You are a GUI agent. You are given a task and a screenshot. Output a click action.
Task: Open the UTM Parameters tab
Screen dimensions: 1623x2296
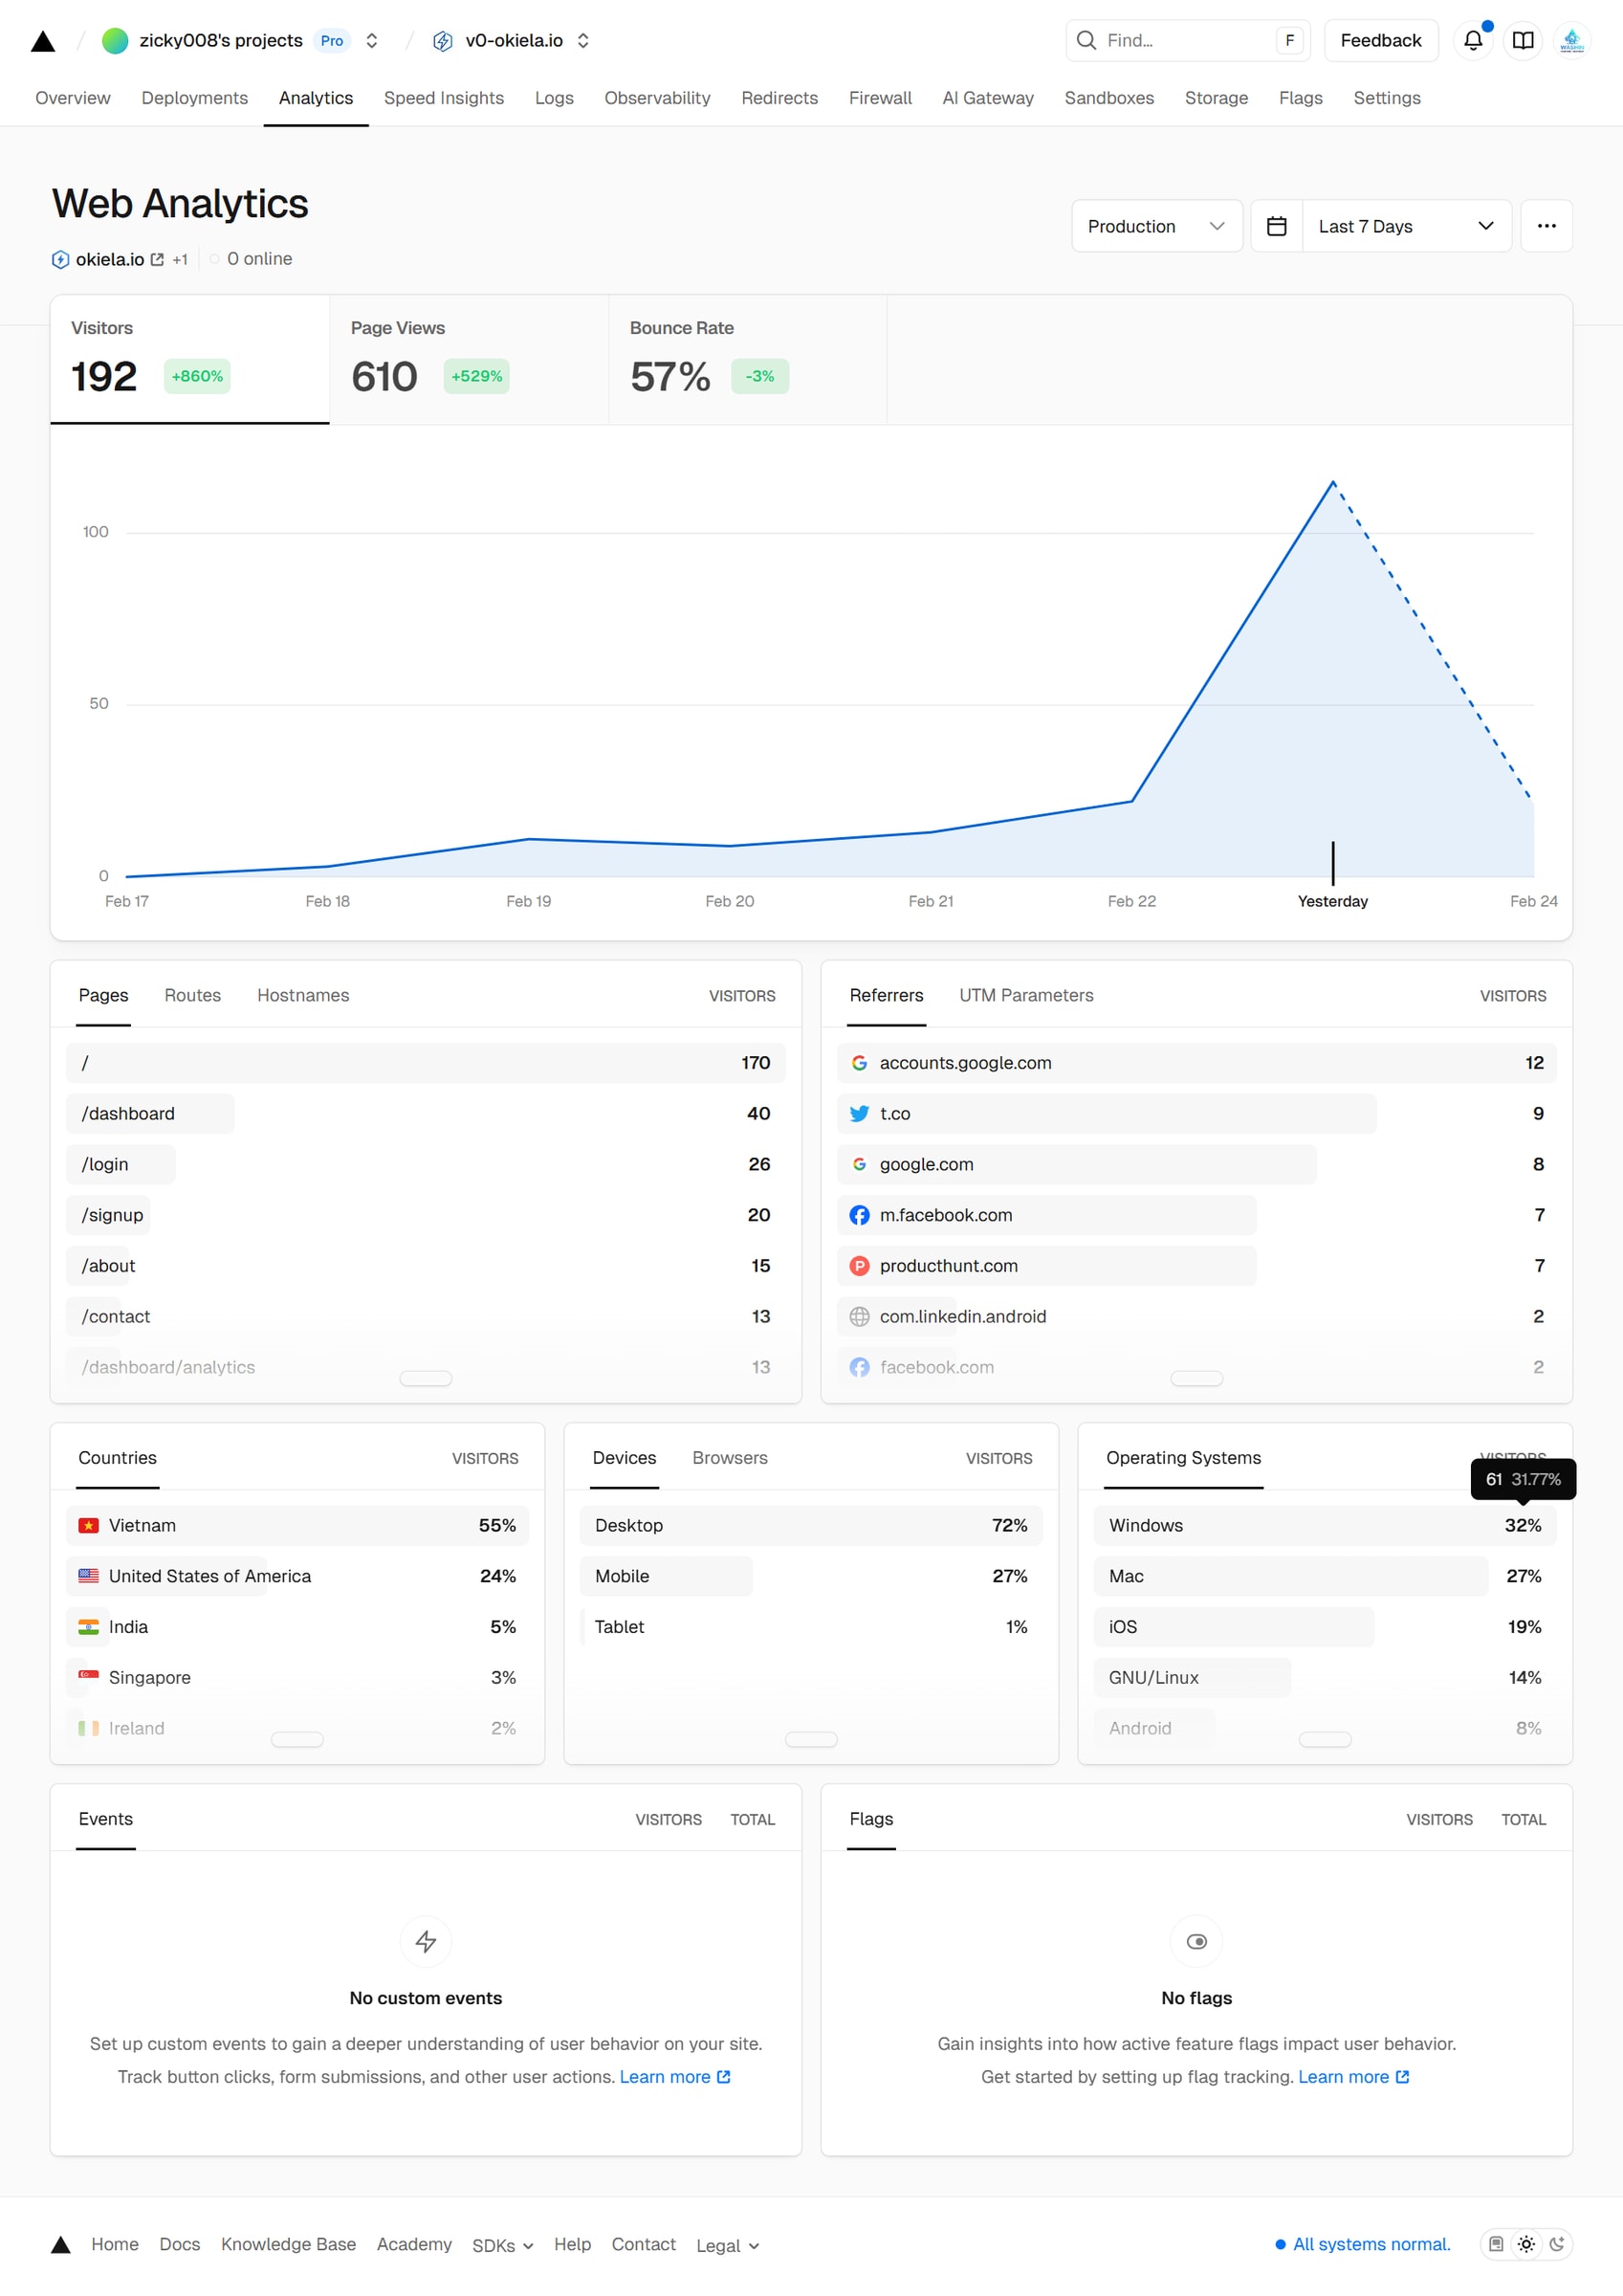point(1025,995)
